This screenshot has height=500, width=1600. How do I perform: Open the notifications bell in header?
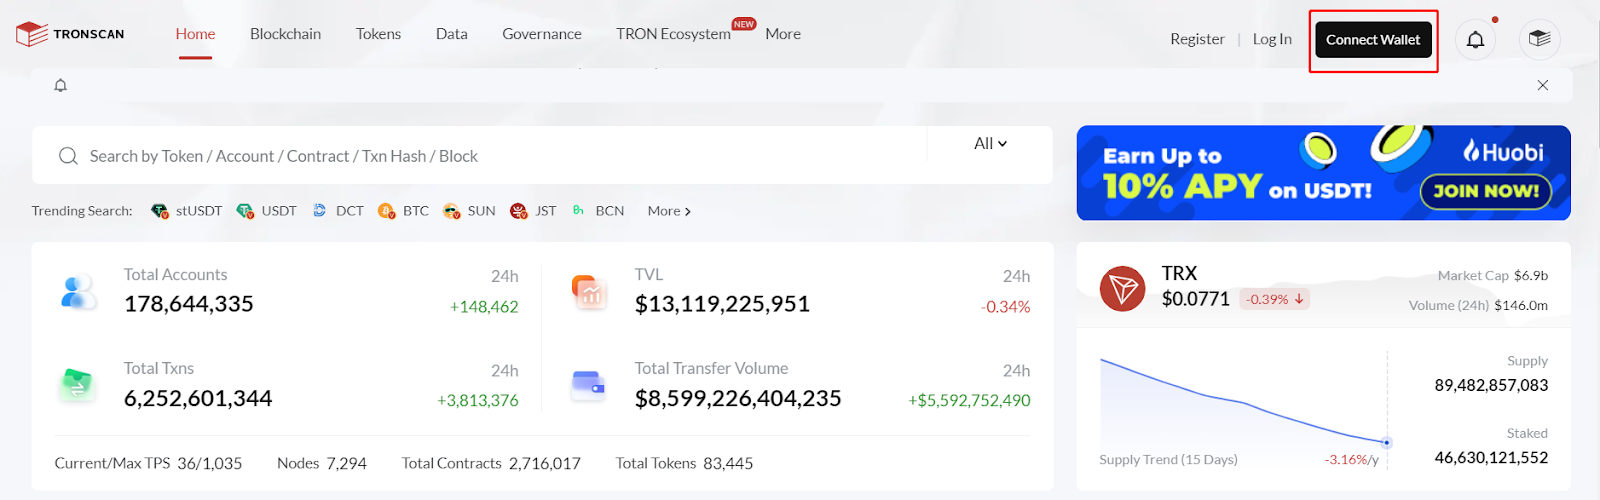1475,40
